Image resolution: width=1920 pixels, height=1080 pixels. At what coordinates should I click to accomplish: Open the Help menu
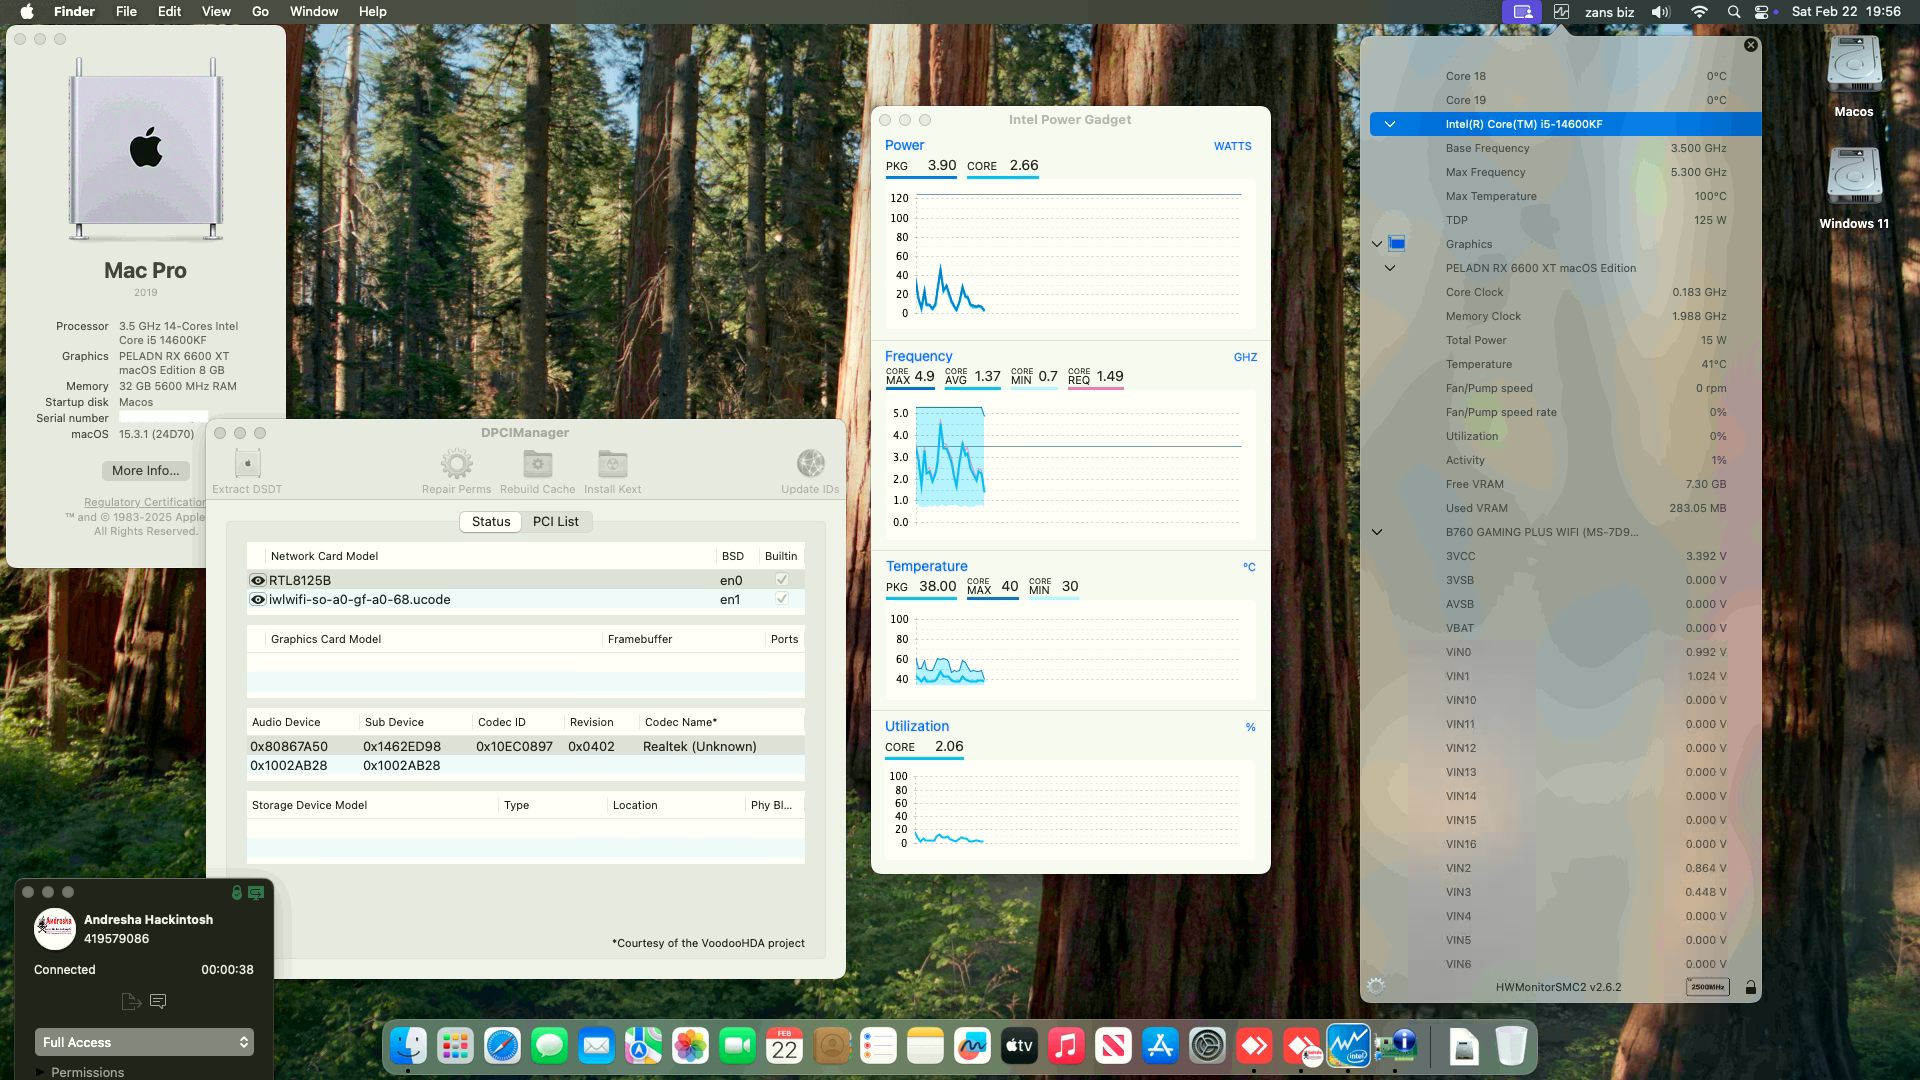372,12
